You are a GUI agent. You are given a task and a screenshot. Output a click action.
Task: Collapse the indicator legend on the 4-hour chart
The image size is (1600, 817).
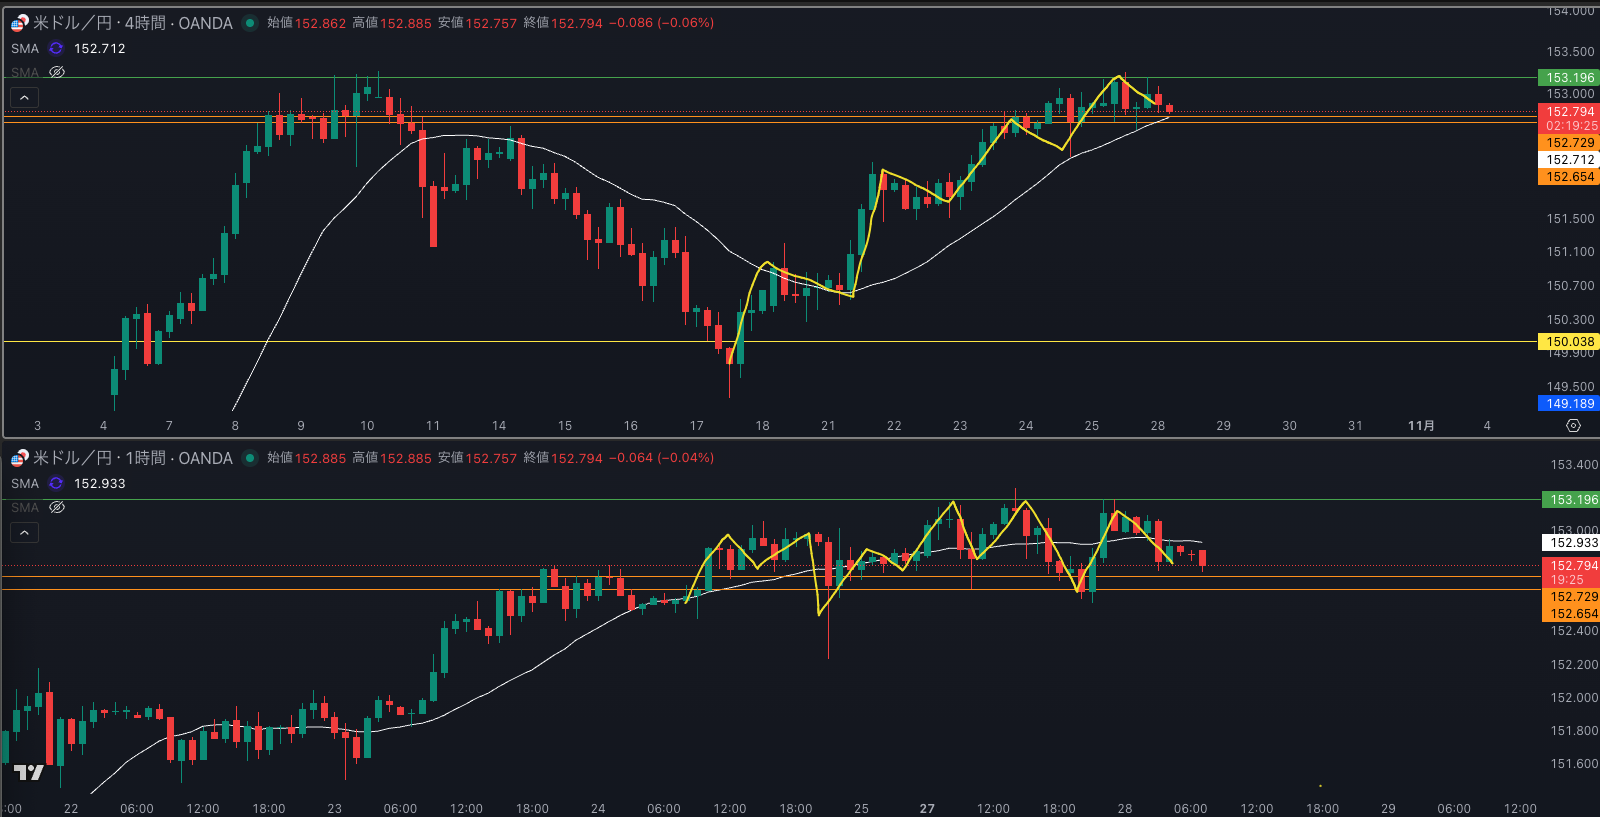pyautogui.click(x=24, y=97)
